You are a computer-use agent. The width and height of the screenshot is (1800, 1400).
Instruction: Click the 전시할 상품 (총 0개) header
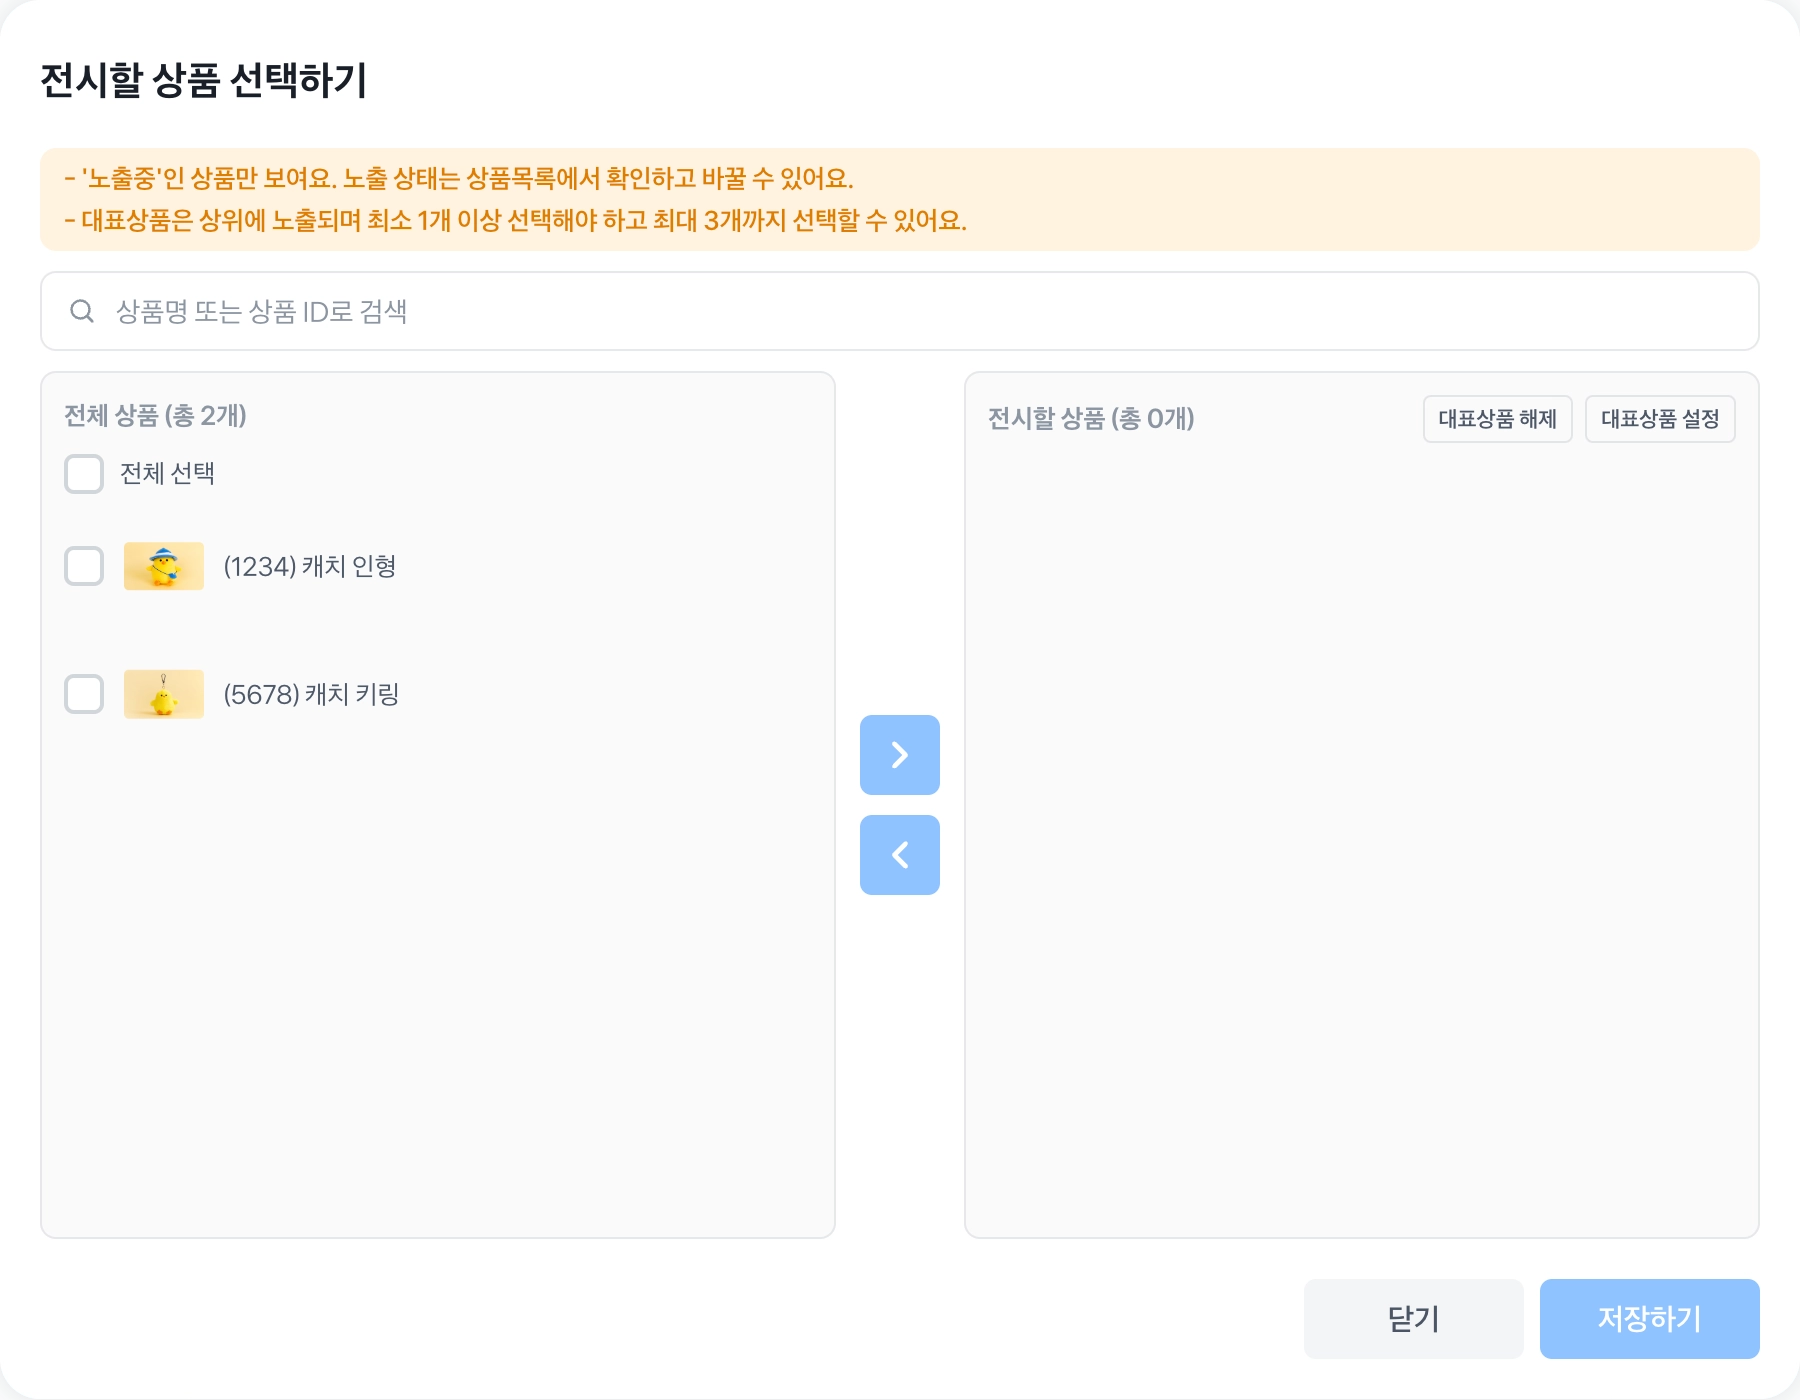pyautogui.click(x=1091, y=418)
